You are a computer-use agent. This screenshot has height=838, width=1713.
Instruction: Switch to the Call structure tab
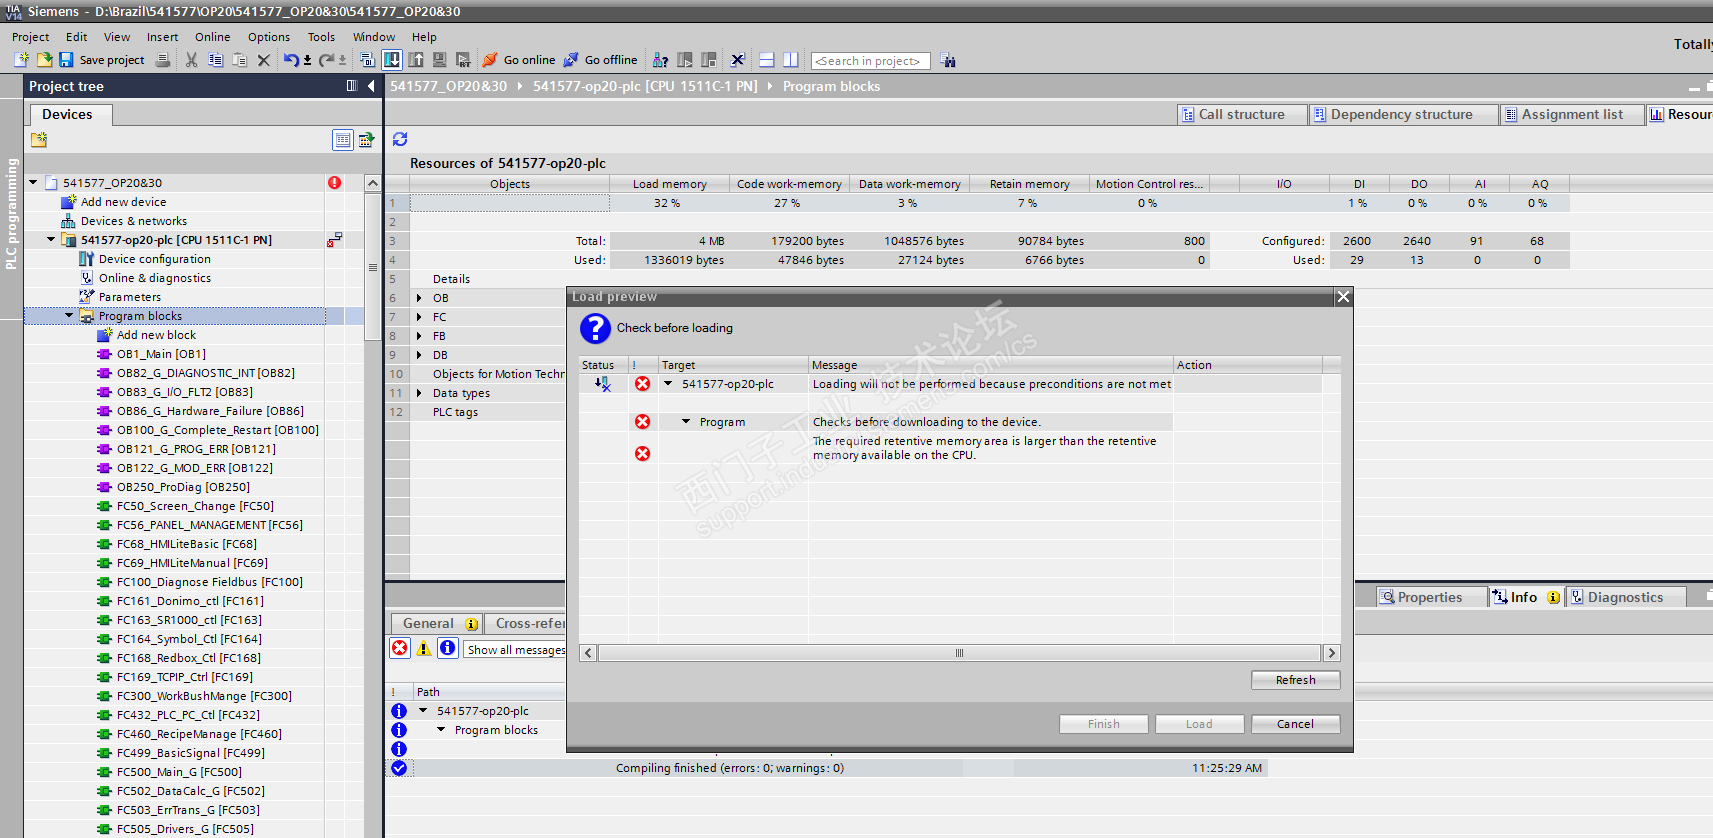pos(1242,114)
